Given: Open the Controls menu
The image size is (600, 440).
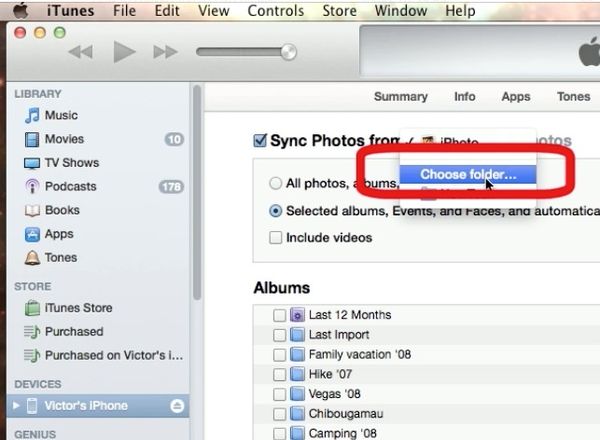Looking at the screenshot, I should click(276, 11).
